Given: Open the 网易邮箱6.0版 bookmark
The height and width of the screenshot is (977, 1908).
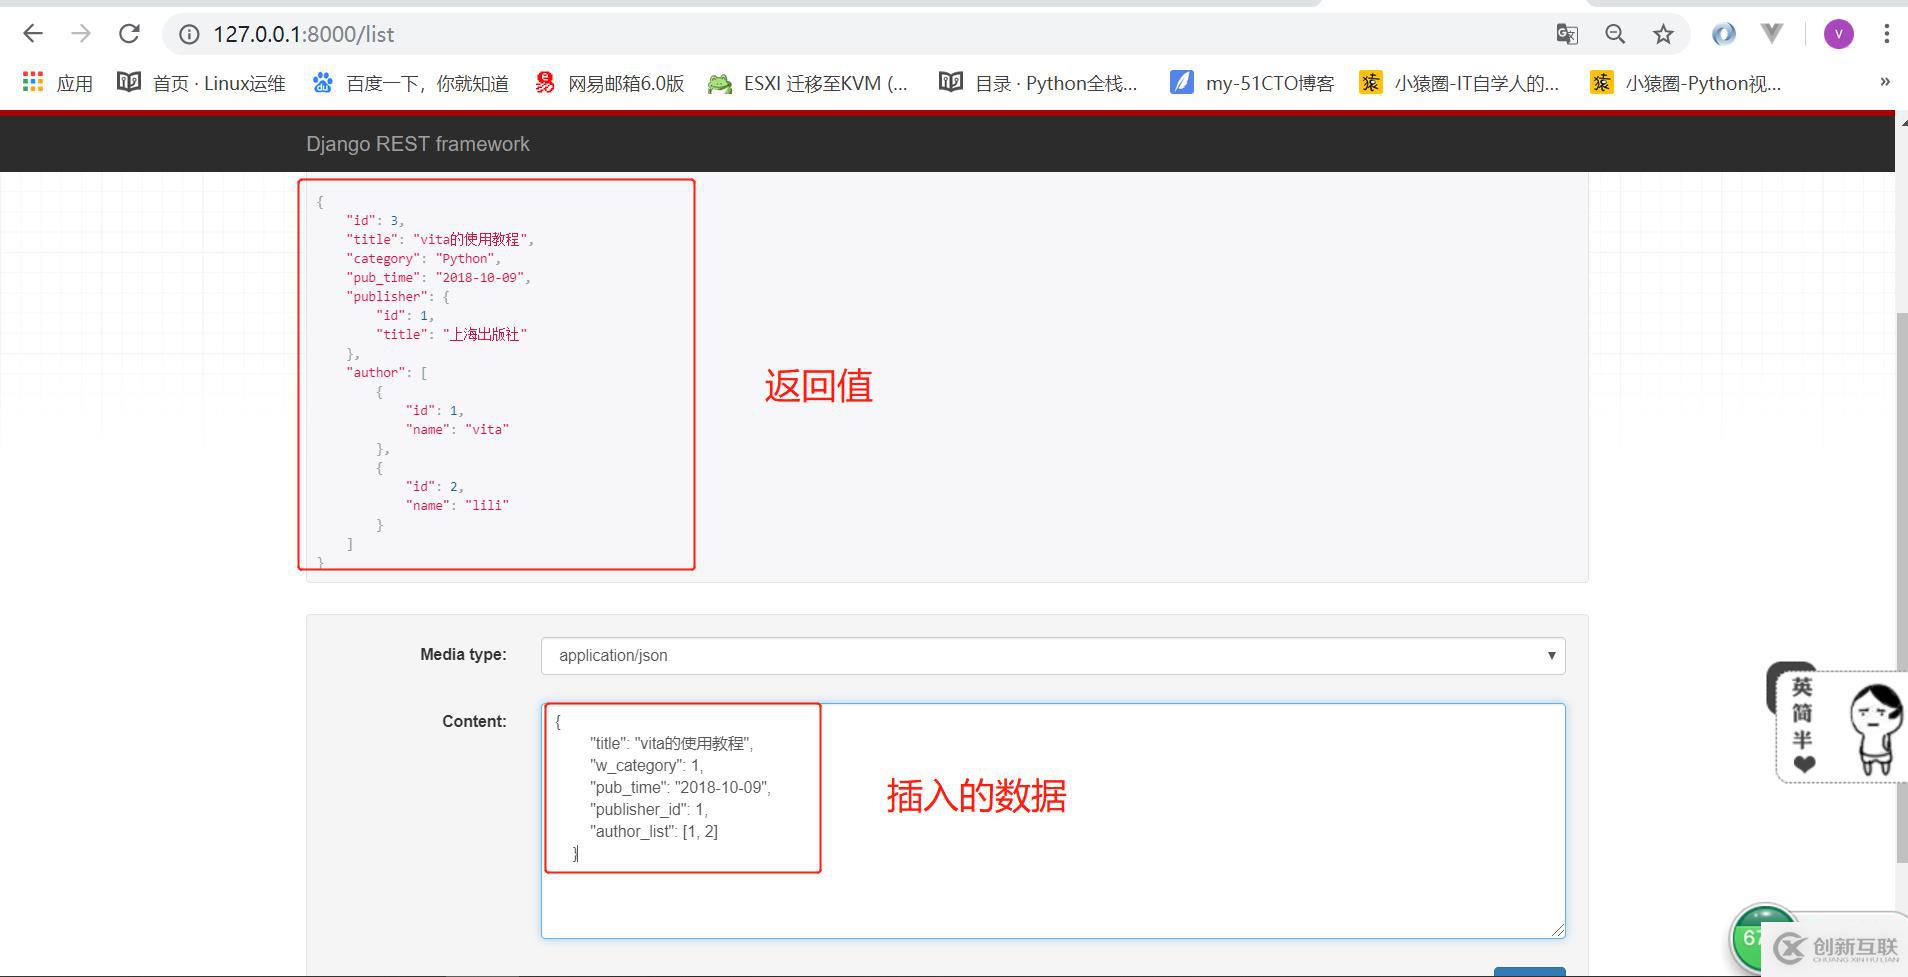Looking at the screenshot, I should click(x=609, y=83).
